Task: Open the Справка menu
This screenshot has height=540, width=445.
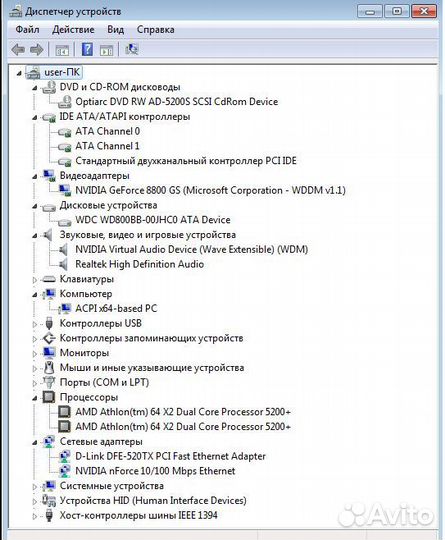Action: [156, 30]
